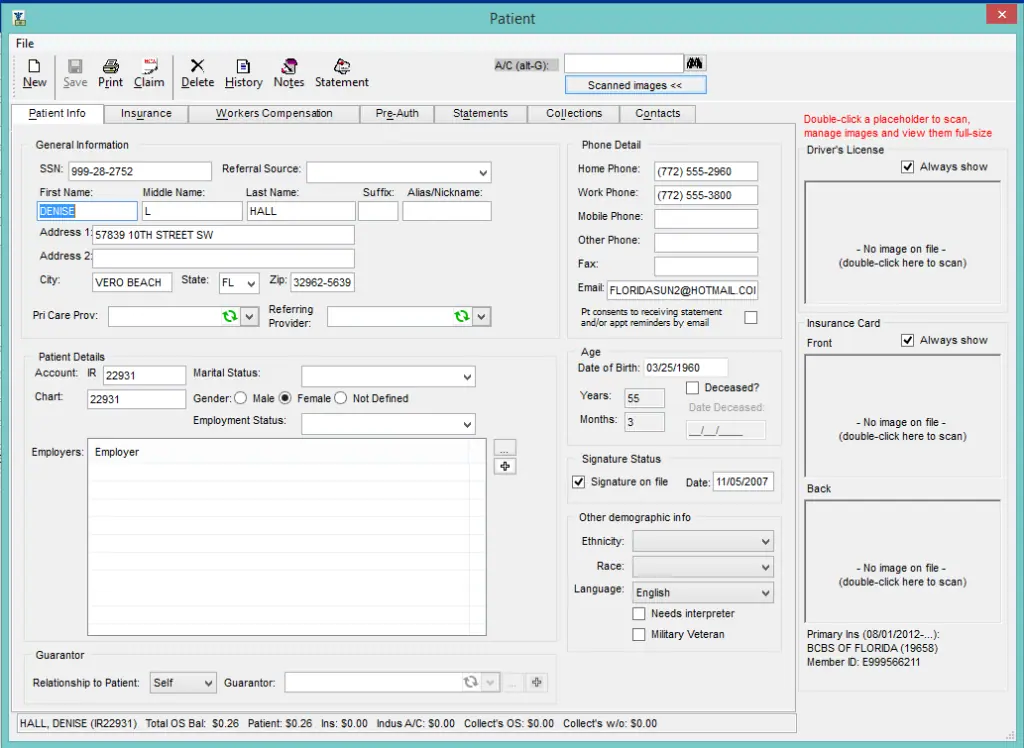Open the patient History icon
1024x748 pixels.
click(x=243, y=71)
